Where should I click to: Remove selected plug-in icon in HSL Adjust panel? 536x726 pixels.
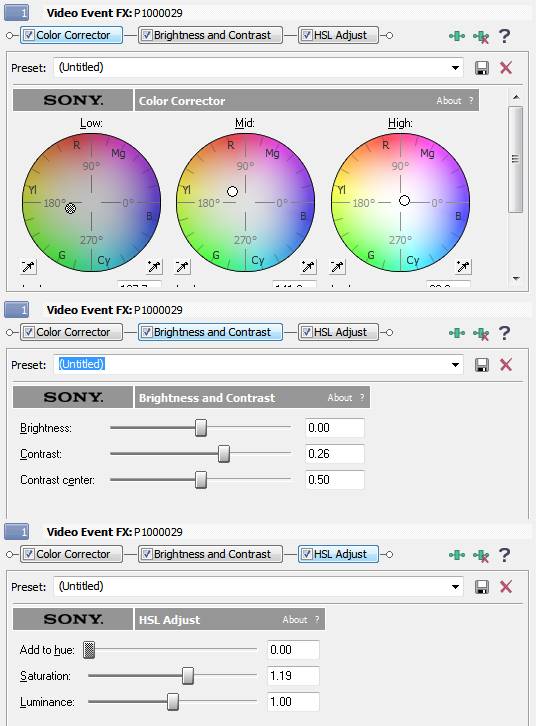point(481,555)
